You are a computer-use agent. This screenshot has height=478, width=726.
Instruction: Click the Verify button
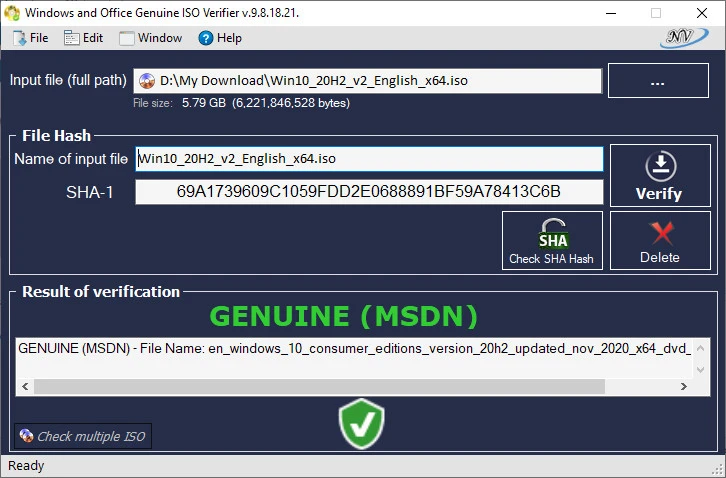coord(660,176)
